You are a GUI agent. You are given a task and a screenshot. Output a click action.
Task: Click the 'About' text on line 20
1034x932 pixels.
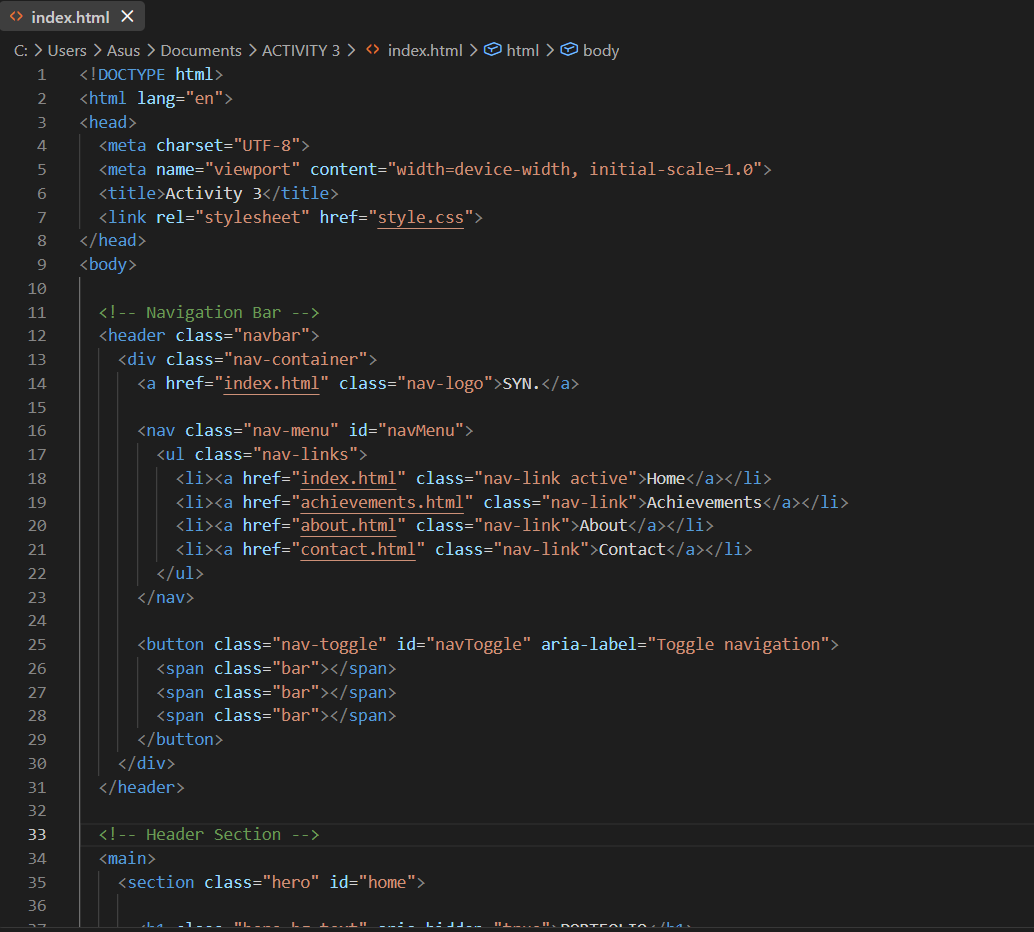(x=603, y=526)
